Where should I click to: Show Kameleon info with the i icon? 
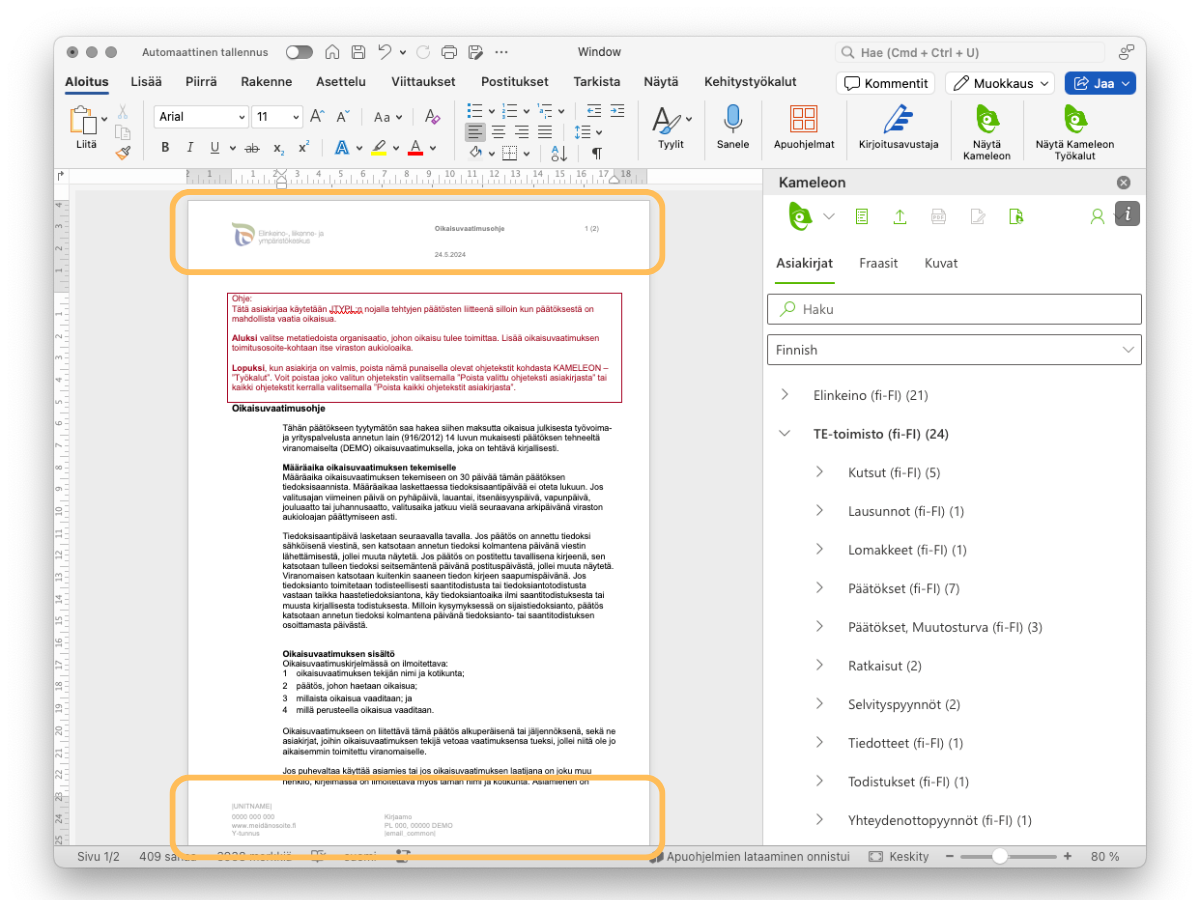point(1127,213)
